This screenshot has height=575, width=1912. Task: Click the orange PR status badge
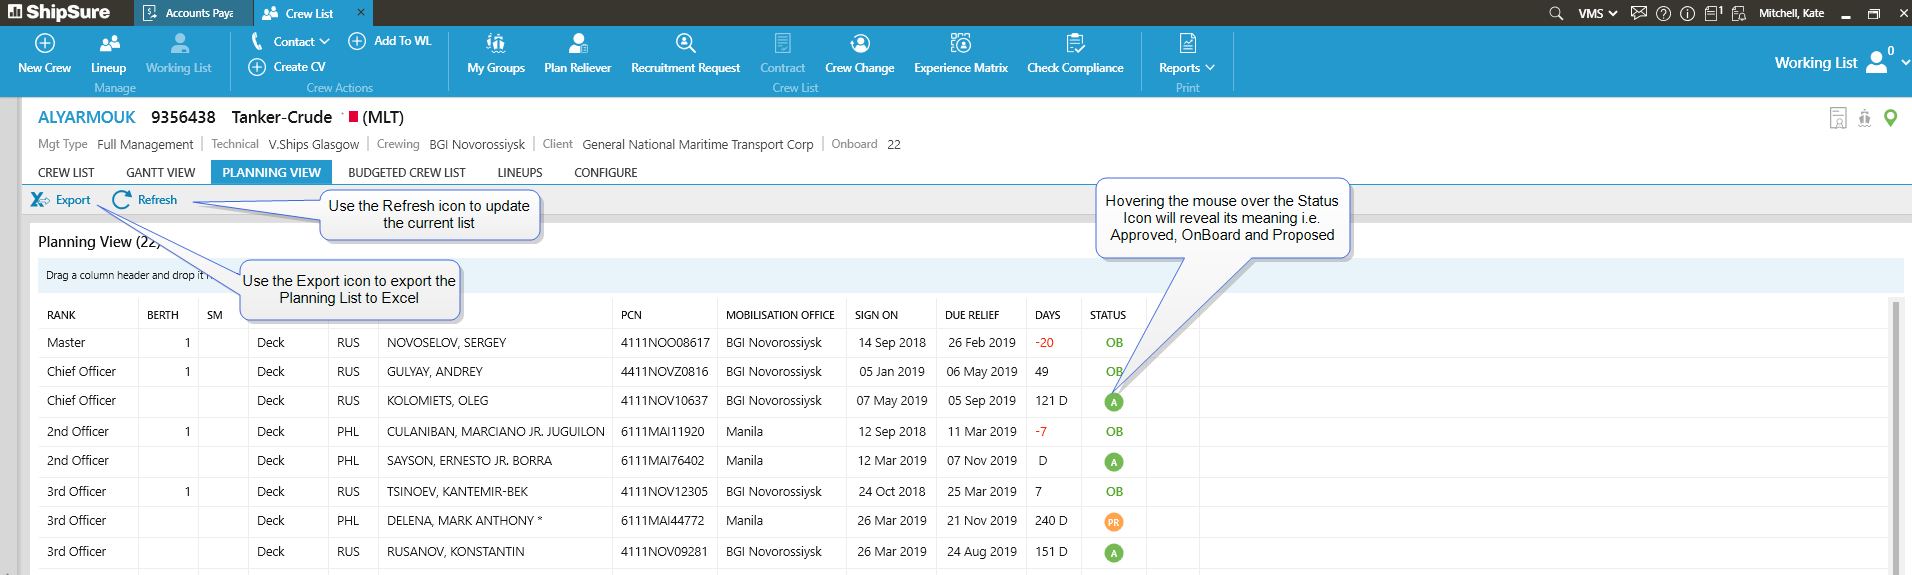click(1113, 522)
